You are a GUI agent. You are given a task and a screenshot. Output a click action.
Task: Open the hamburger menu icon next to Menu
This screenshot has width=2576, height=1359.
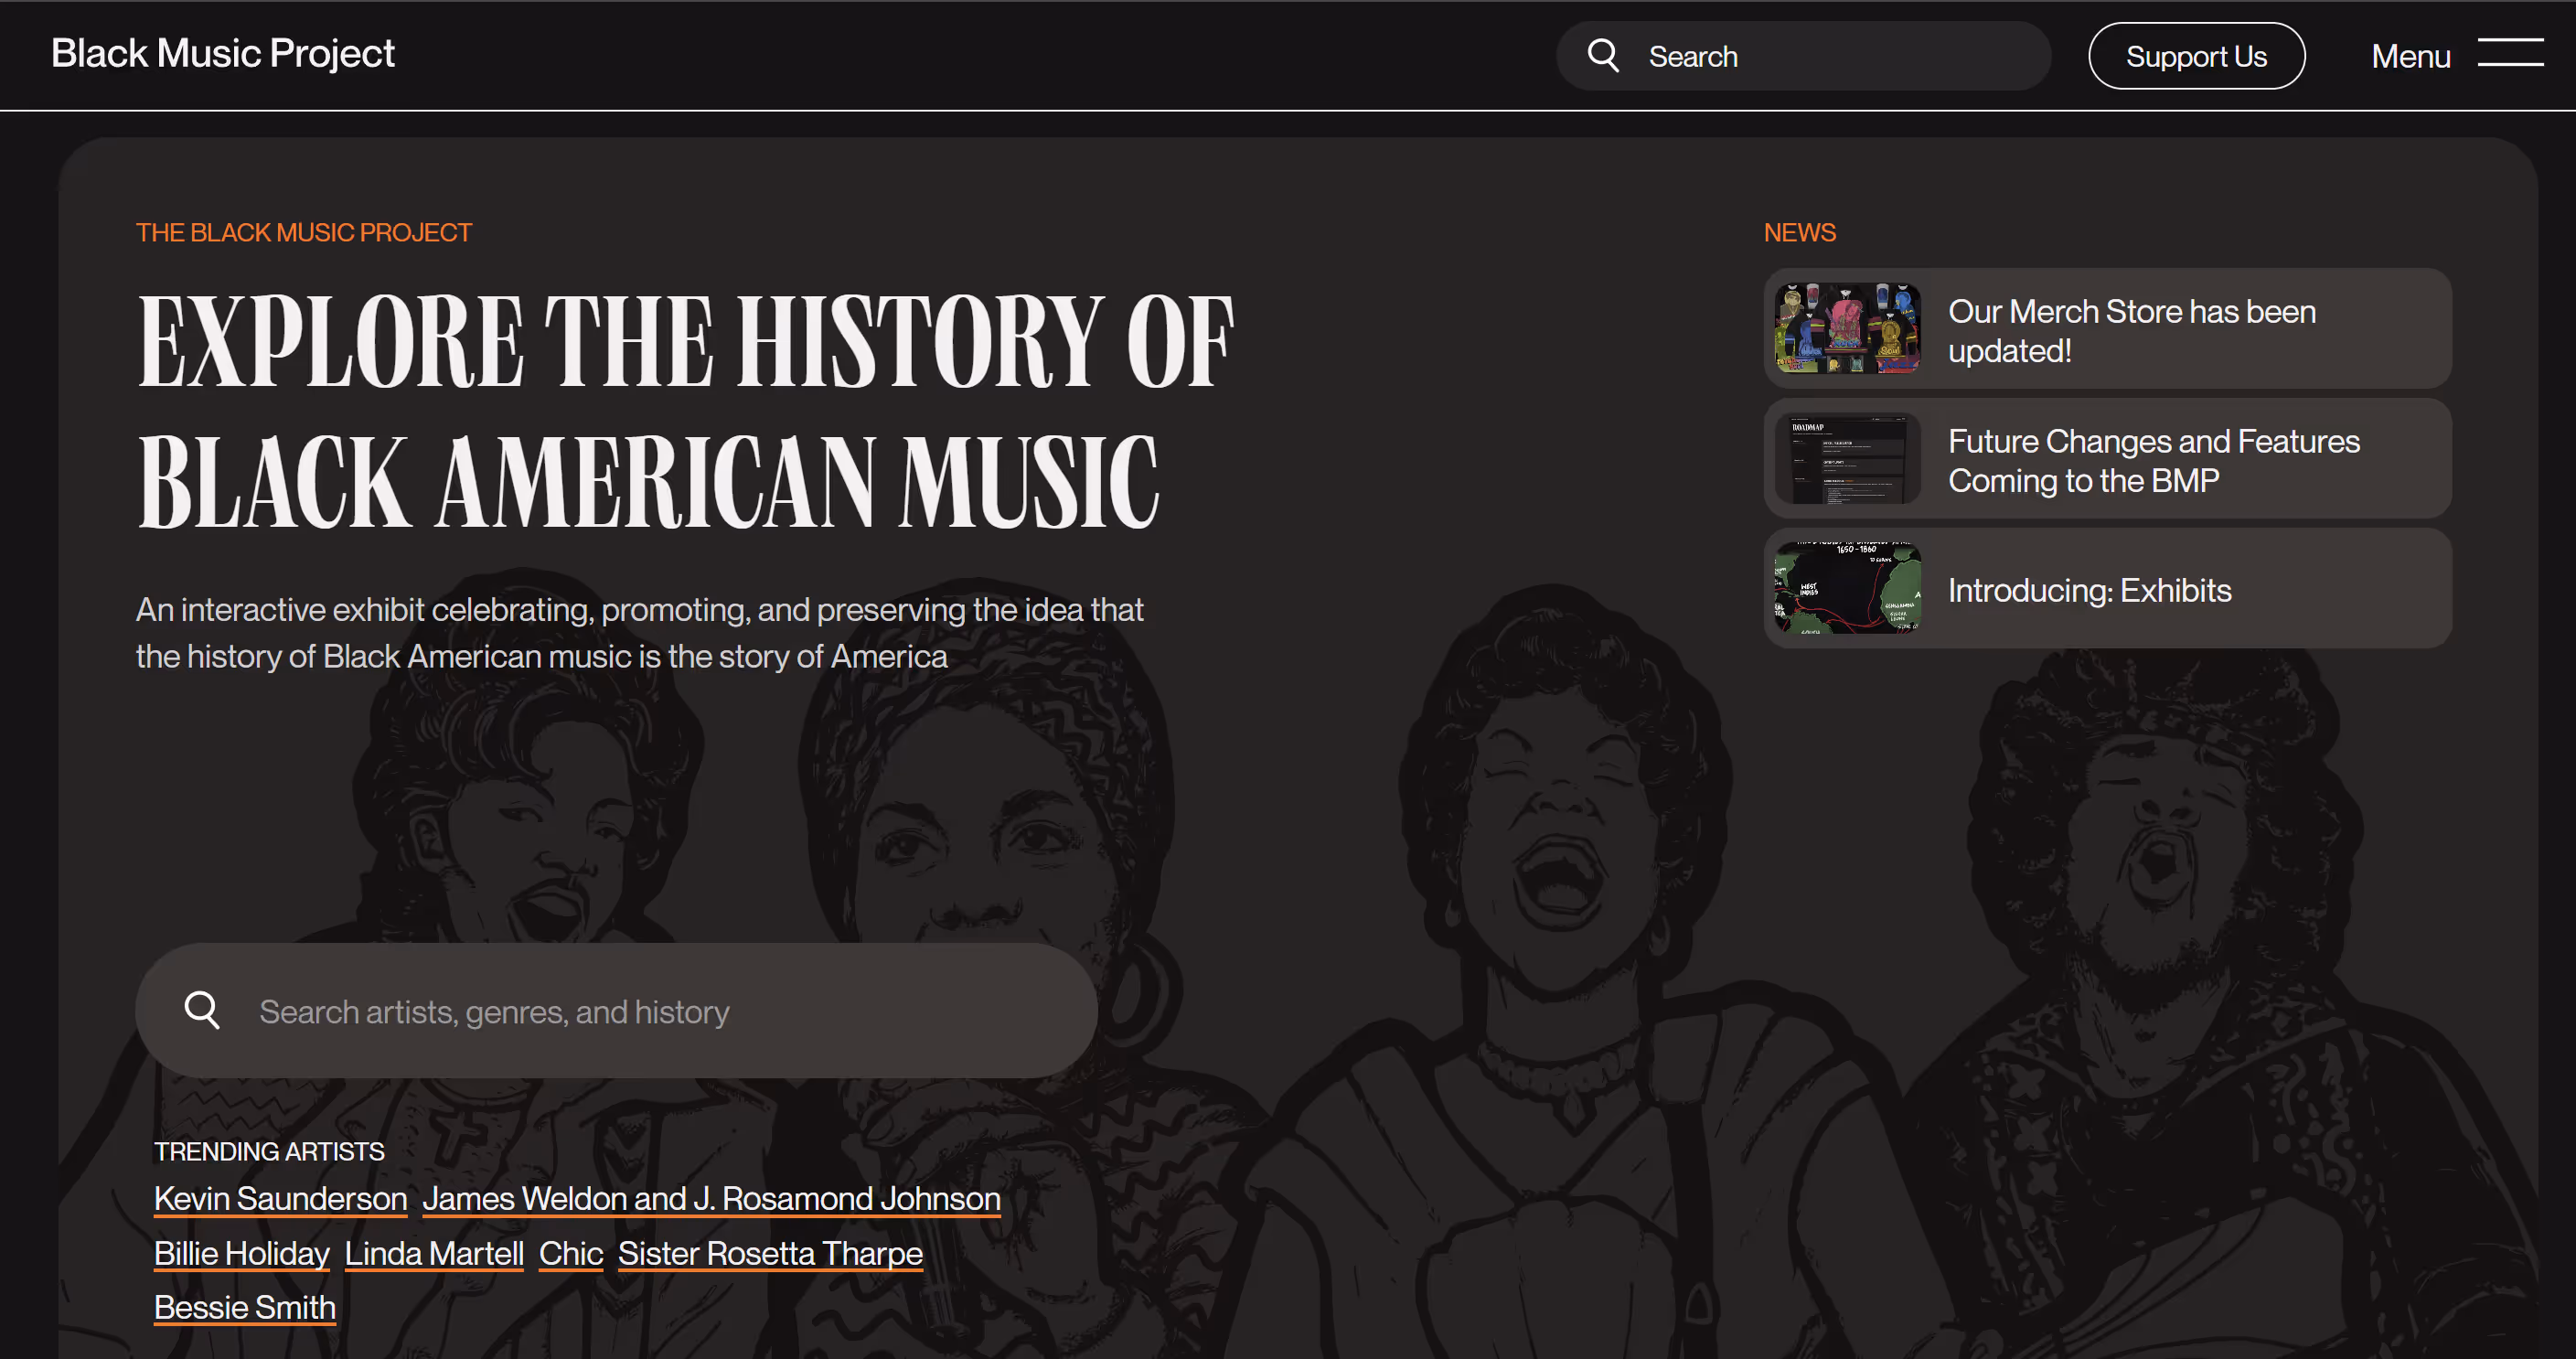pos(2511,56)
